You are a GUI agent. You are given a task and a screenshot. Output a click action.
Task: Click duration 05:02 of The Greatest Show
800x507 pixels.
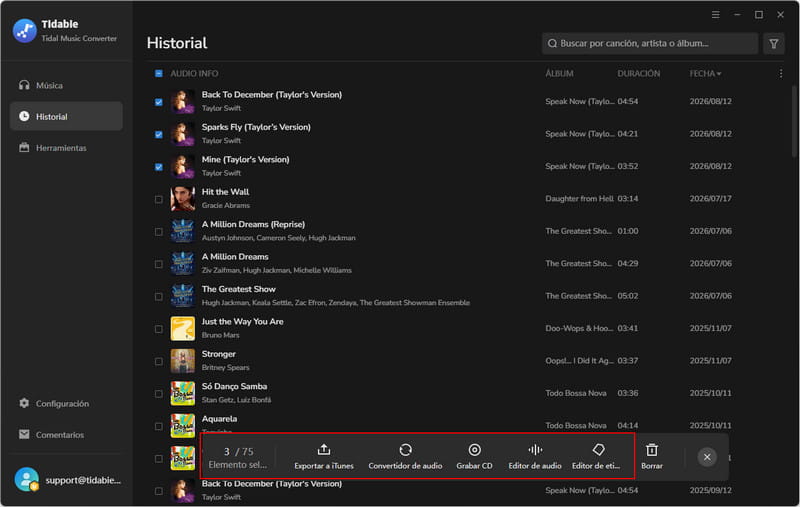tap(628, 296)
